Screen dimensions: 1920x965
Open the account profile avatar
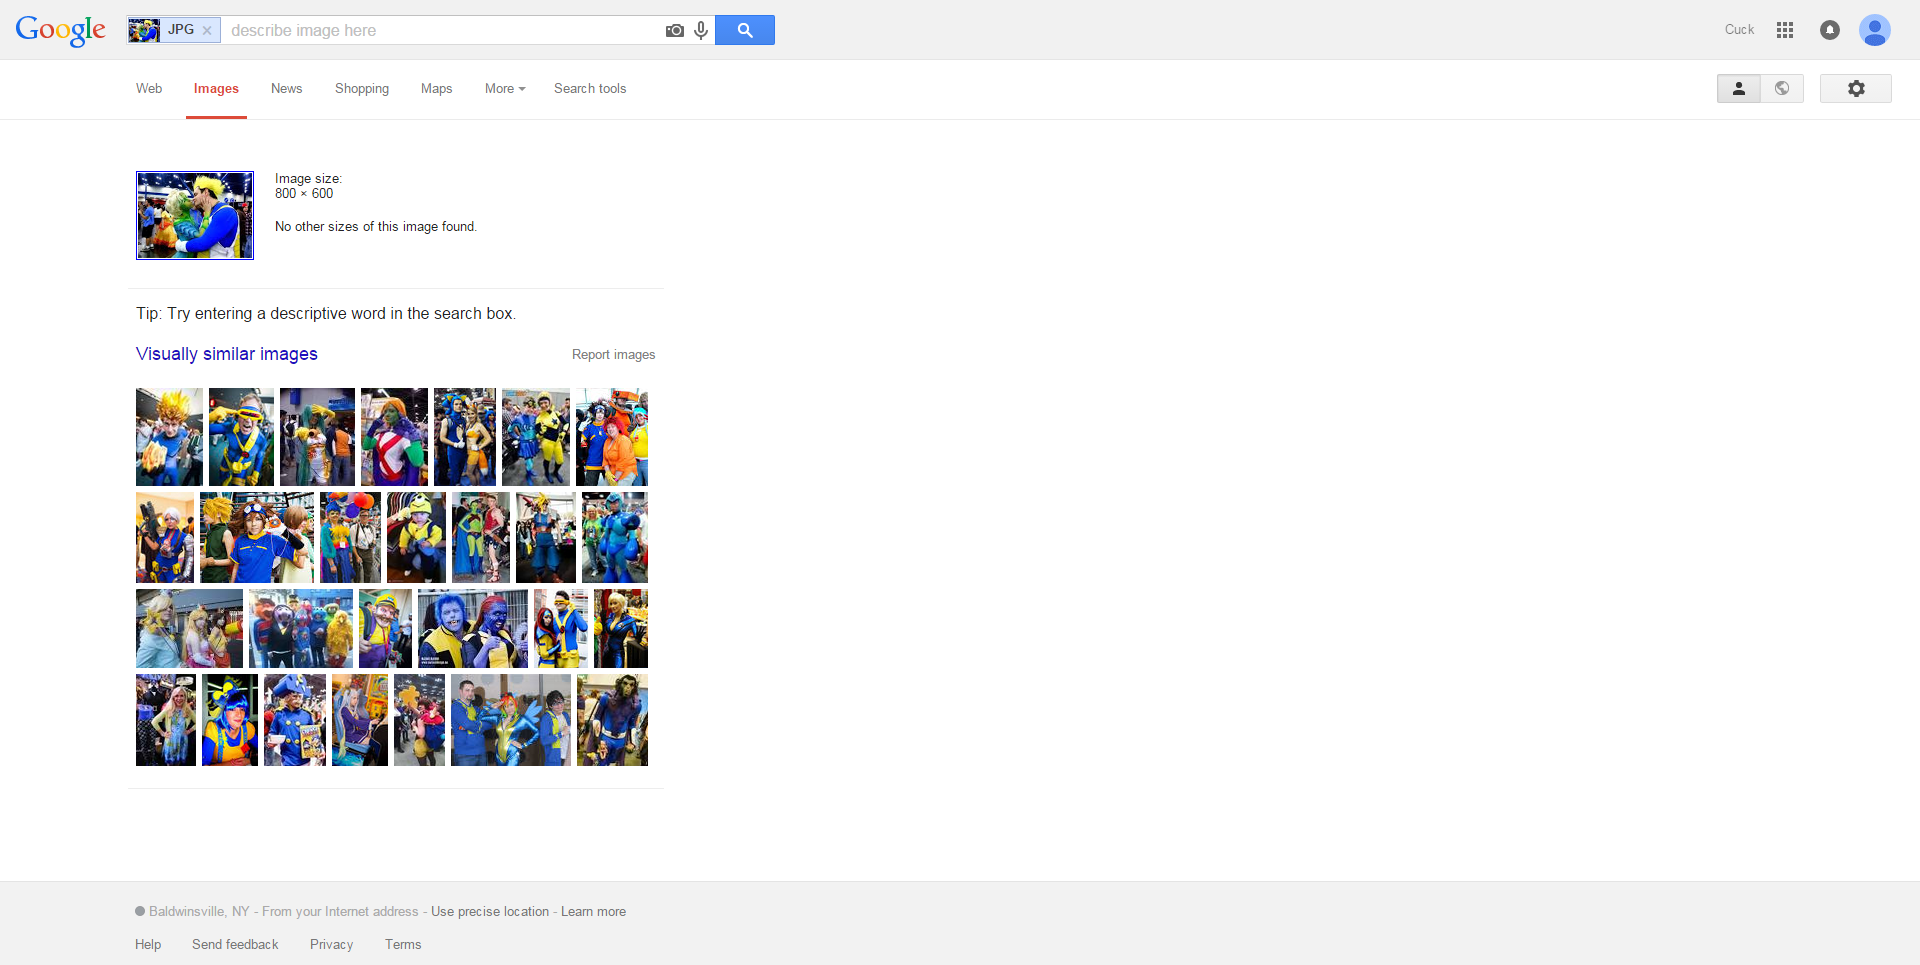(1875, 30)
